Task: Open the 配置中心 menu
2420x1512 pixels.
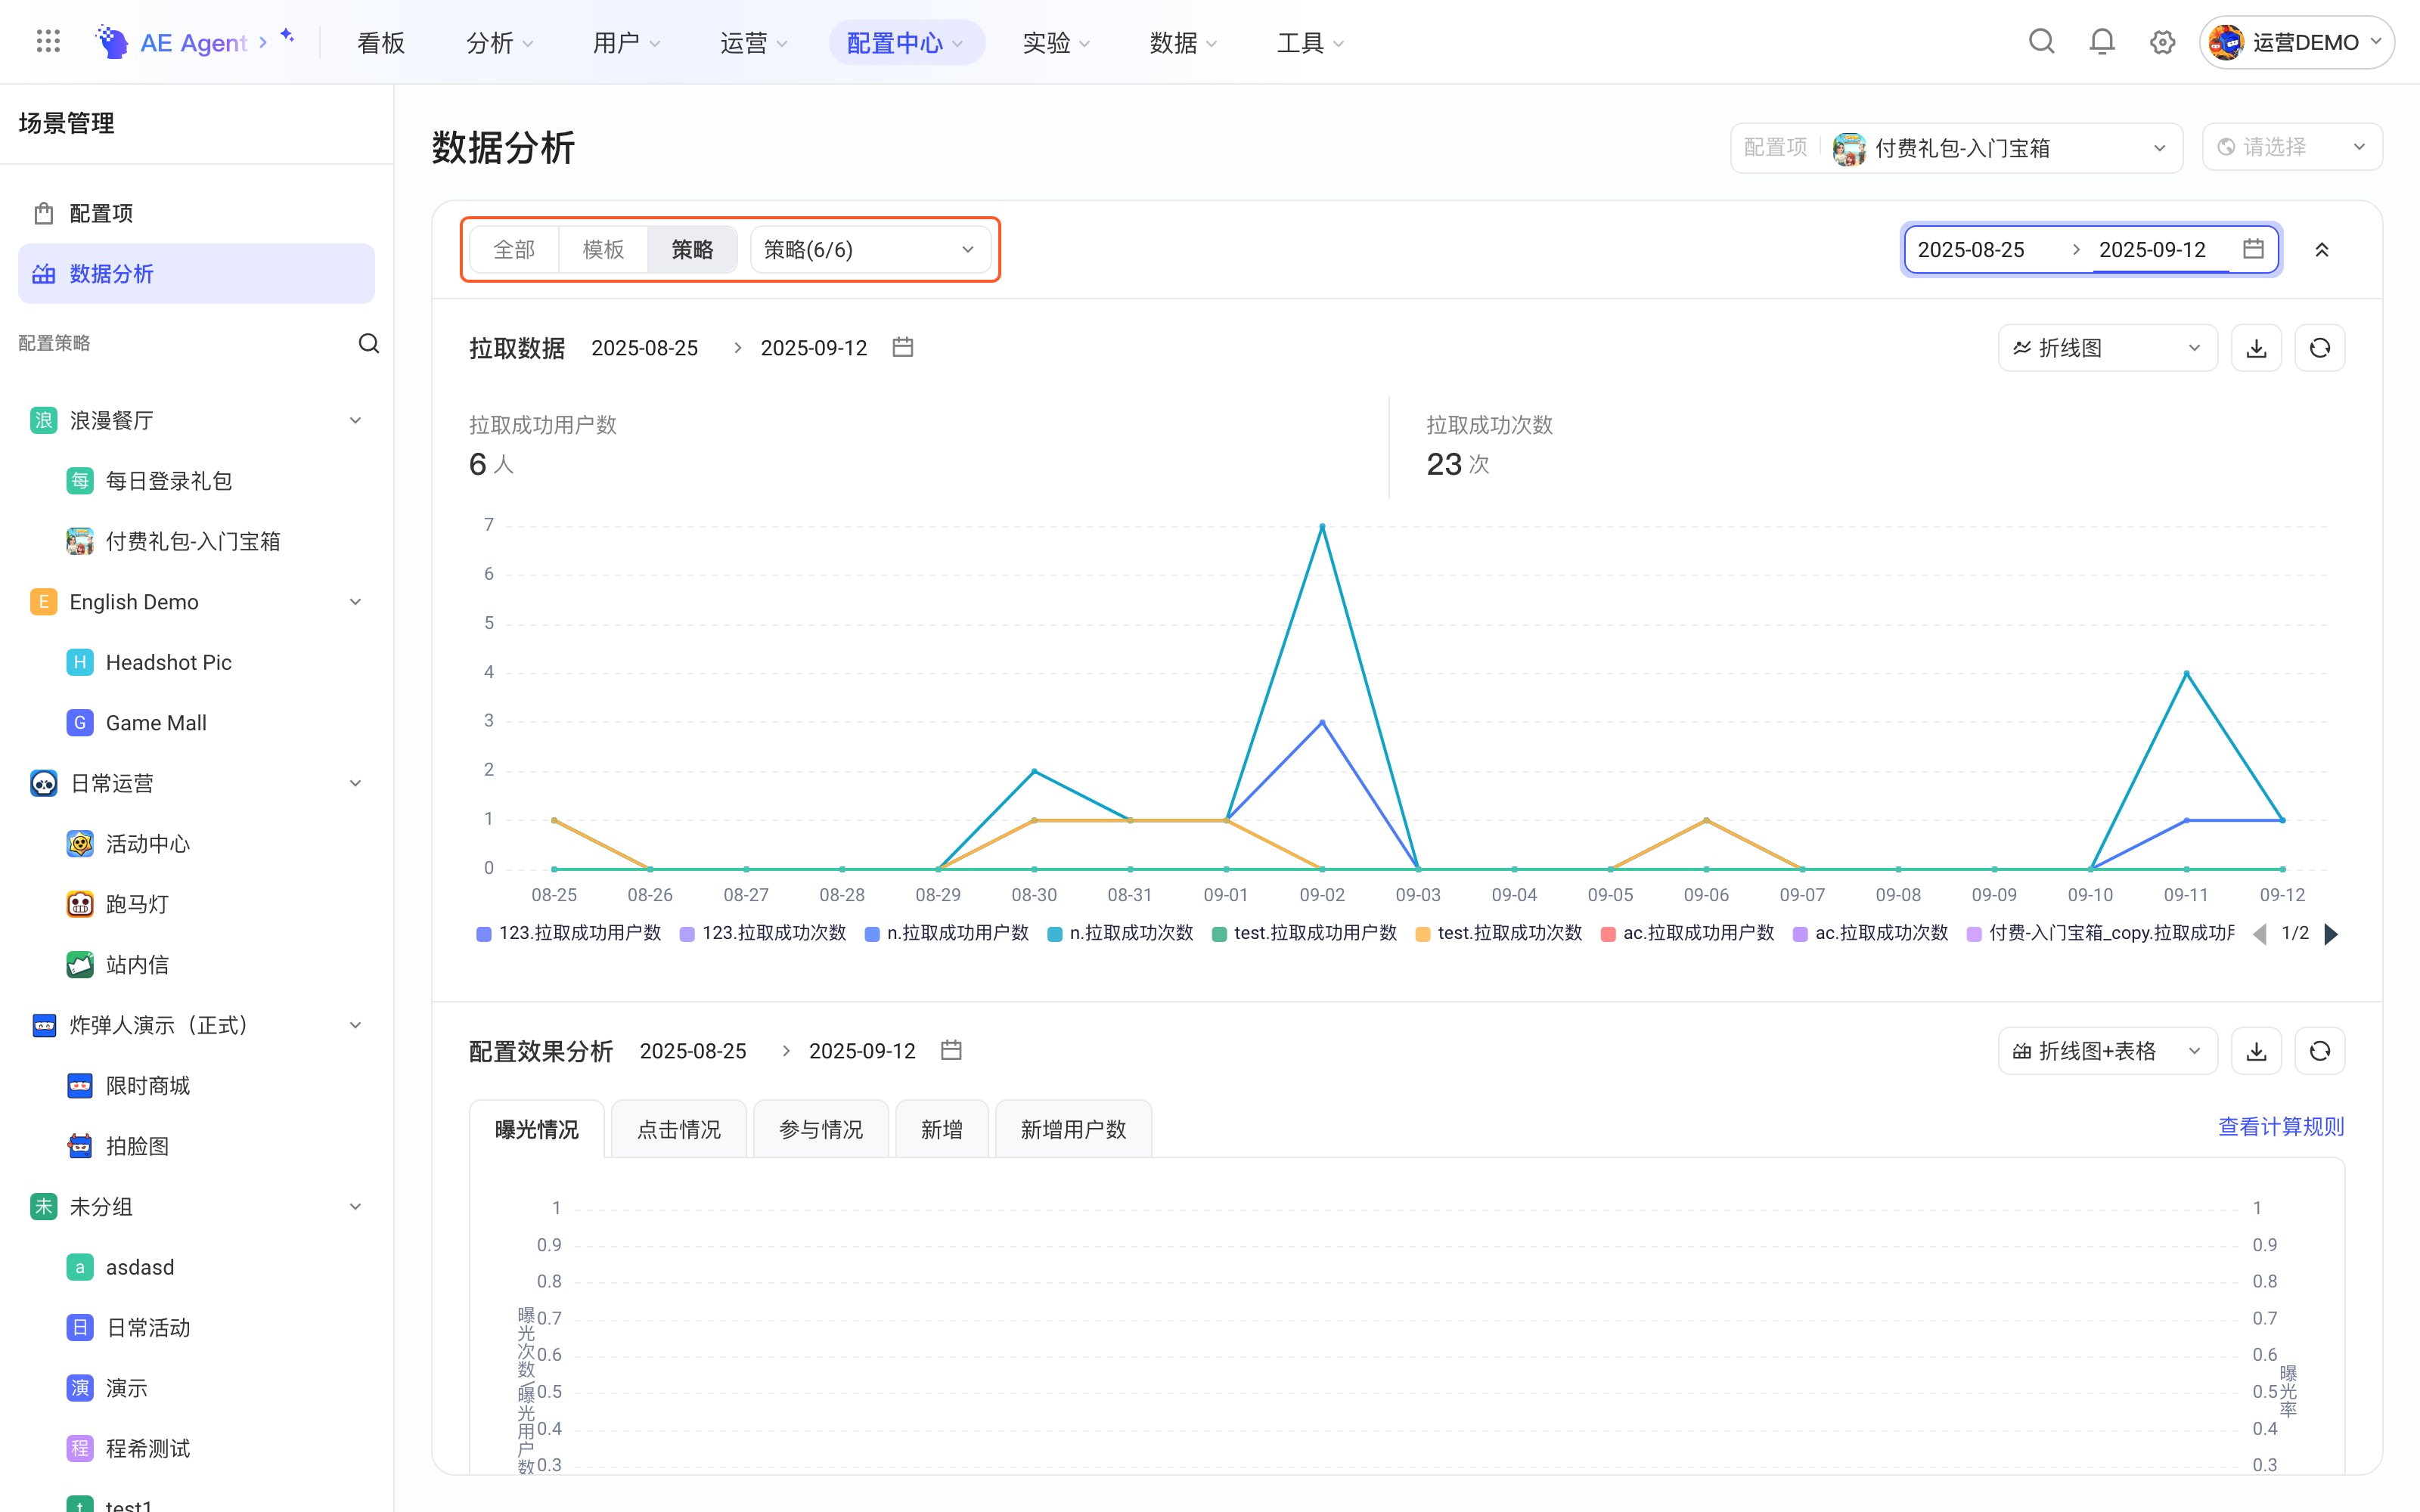Action: pos(905,42)
